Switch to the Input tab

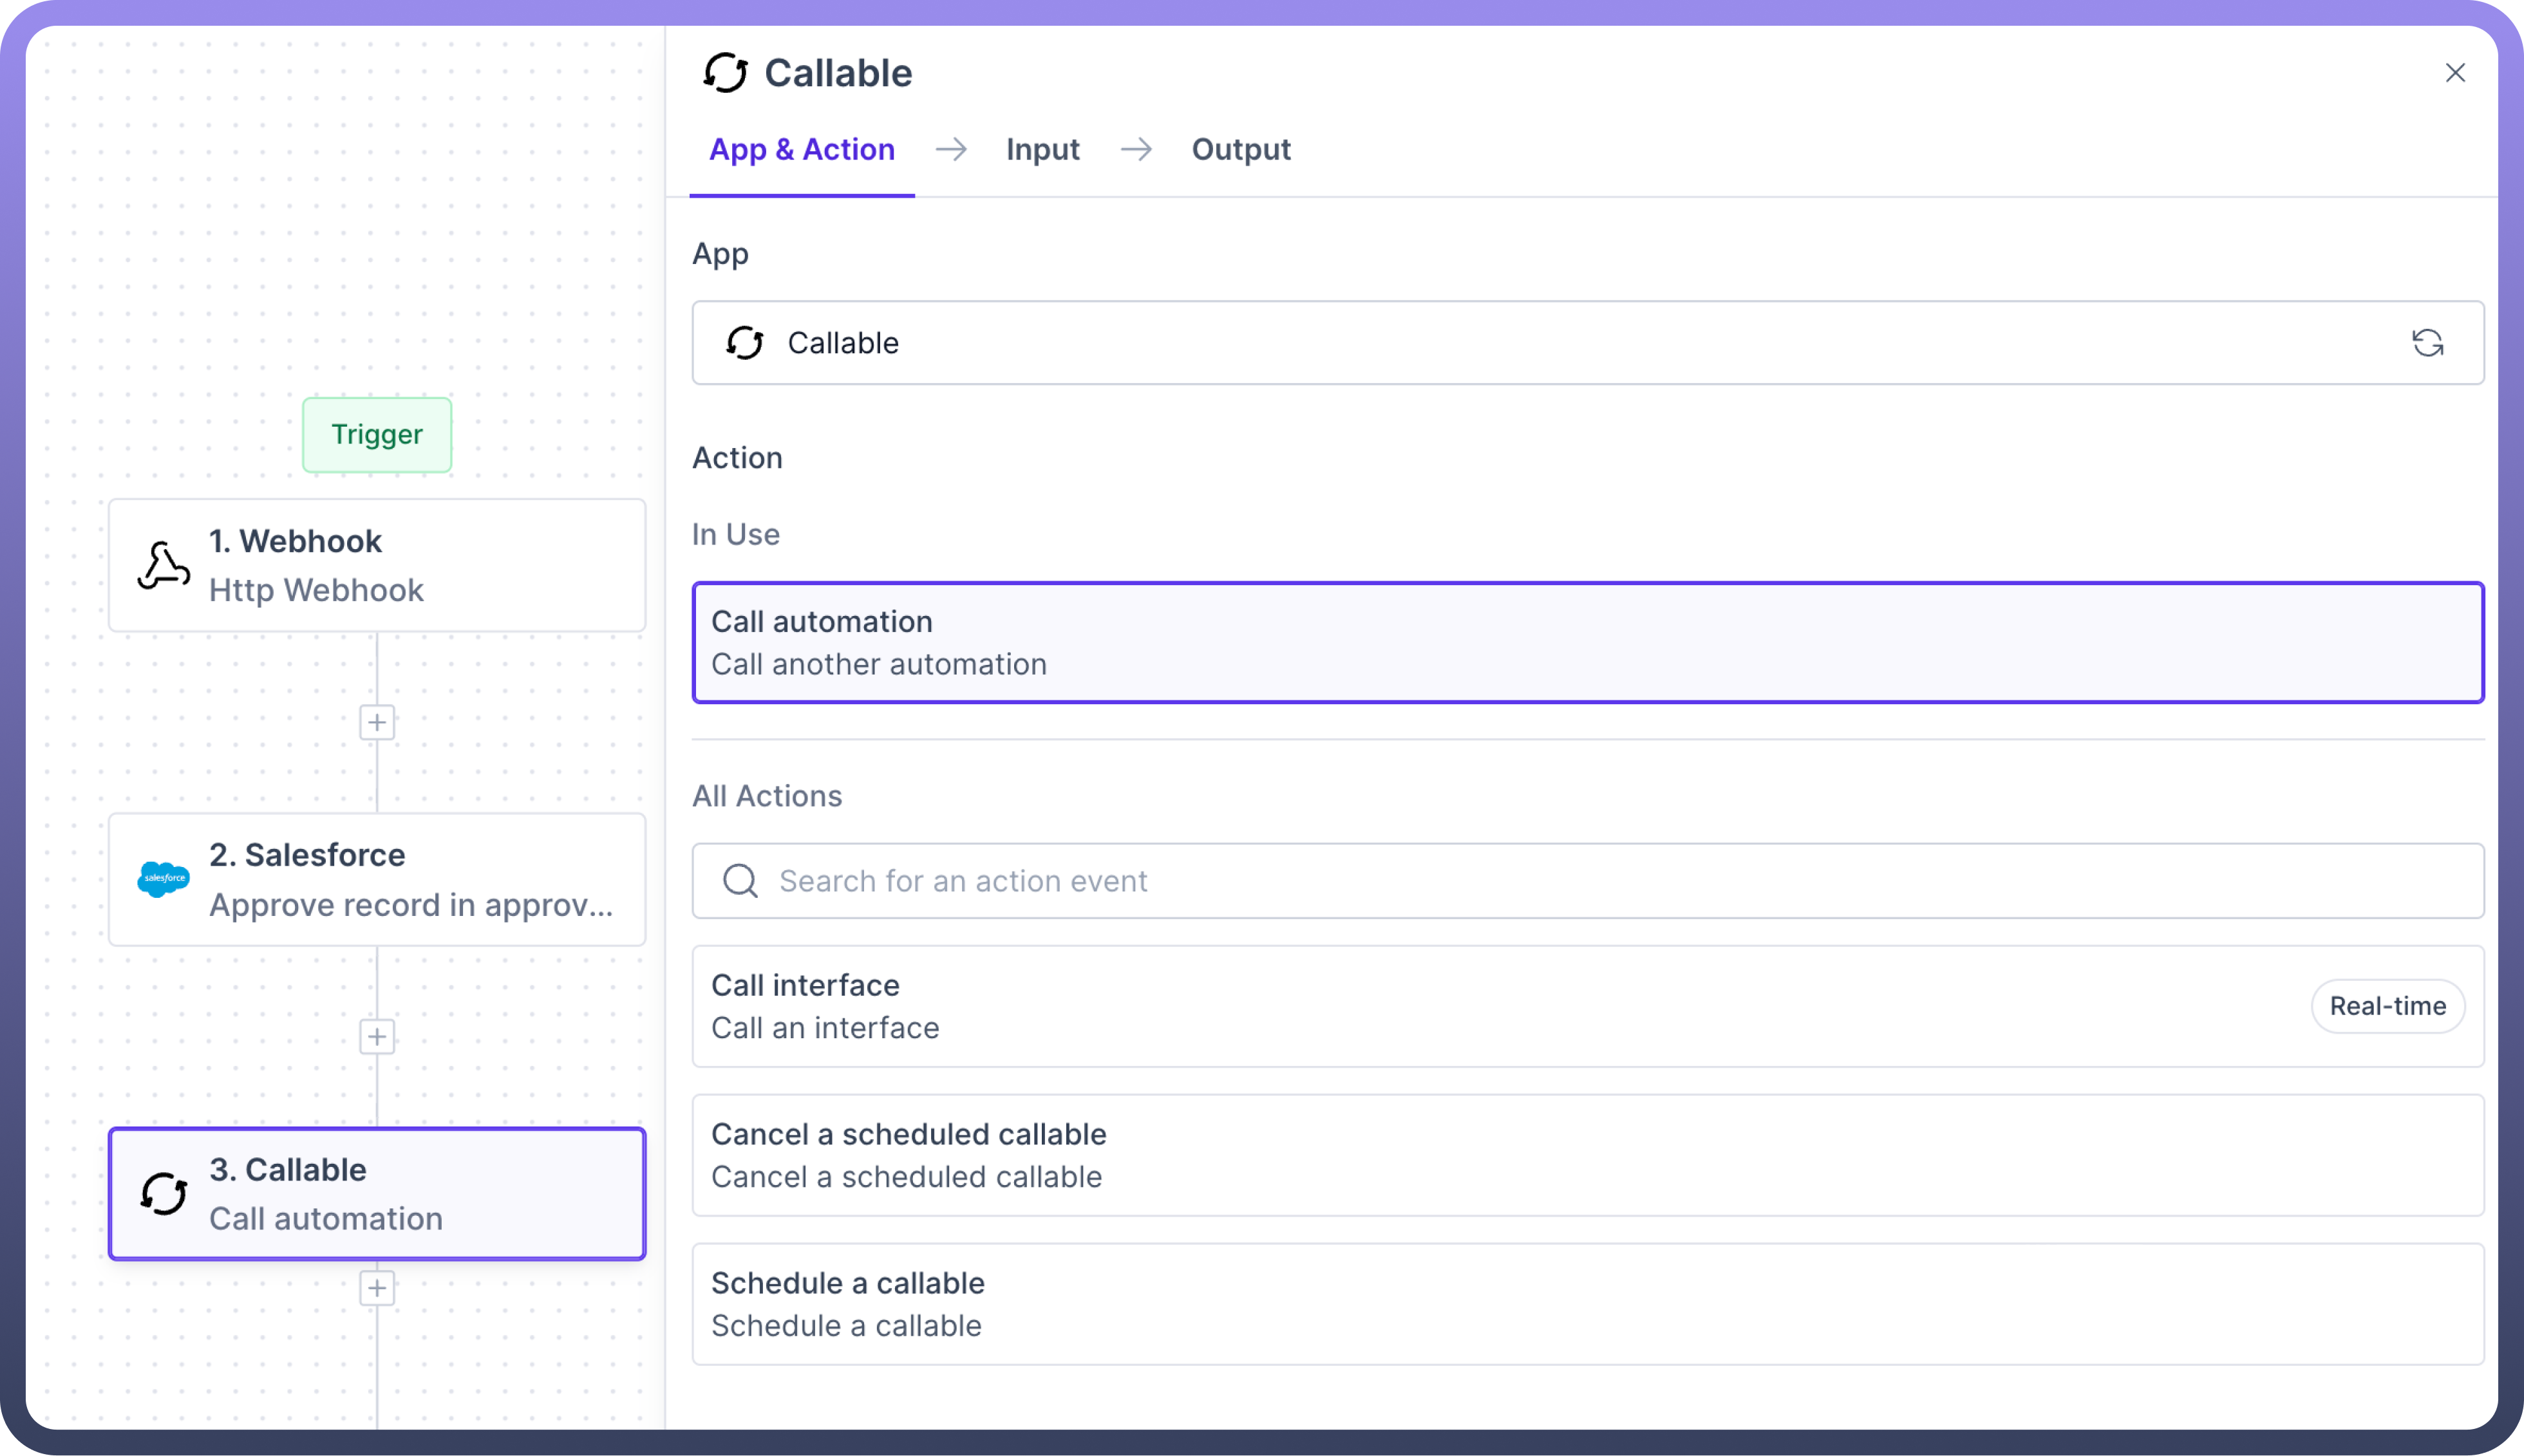coord(1042,150)
